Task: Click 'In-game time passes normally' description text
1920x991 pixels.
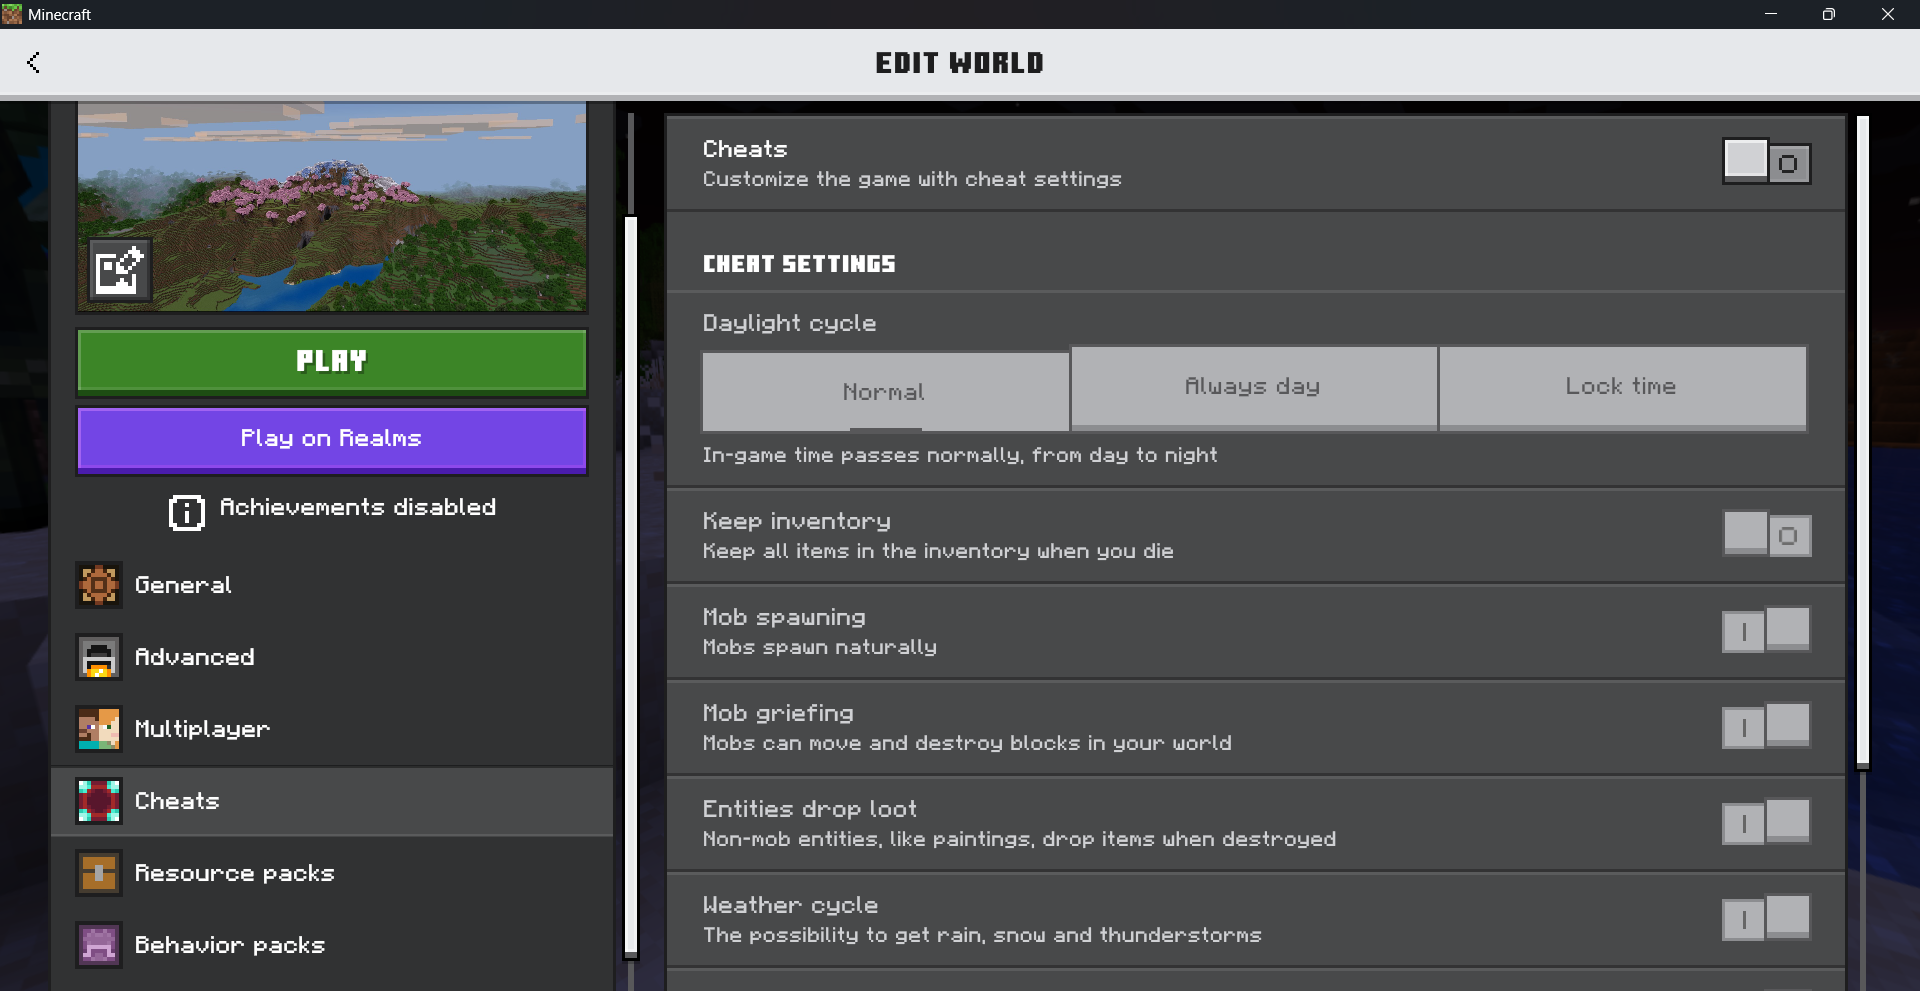Action: tap(960, 455)
